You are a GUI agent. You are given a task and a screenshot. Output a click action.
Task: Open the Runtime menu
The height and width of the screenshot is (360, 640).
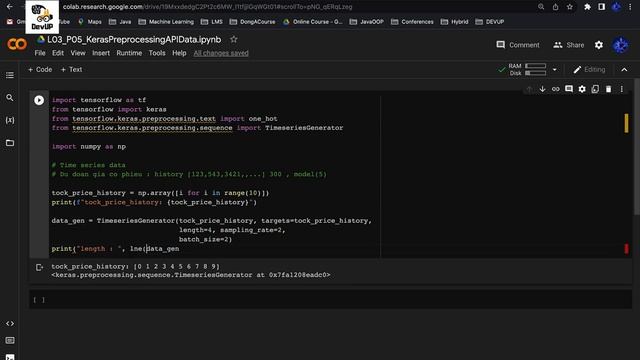pyautogui.click(x=129, y=53)
